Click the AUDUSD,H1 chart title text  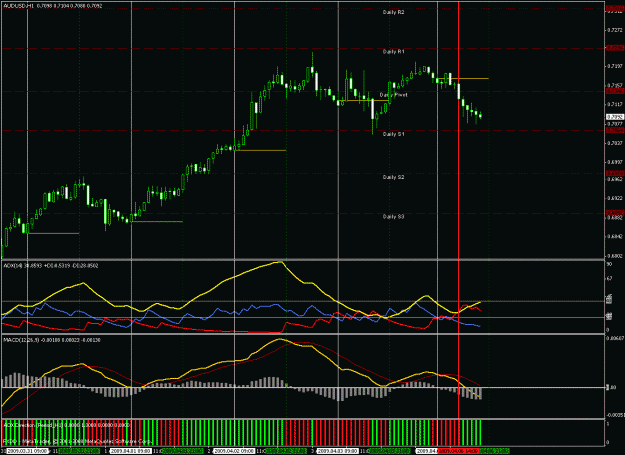53,6
